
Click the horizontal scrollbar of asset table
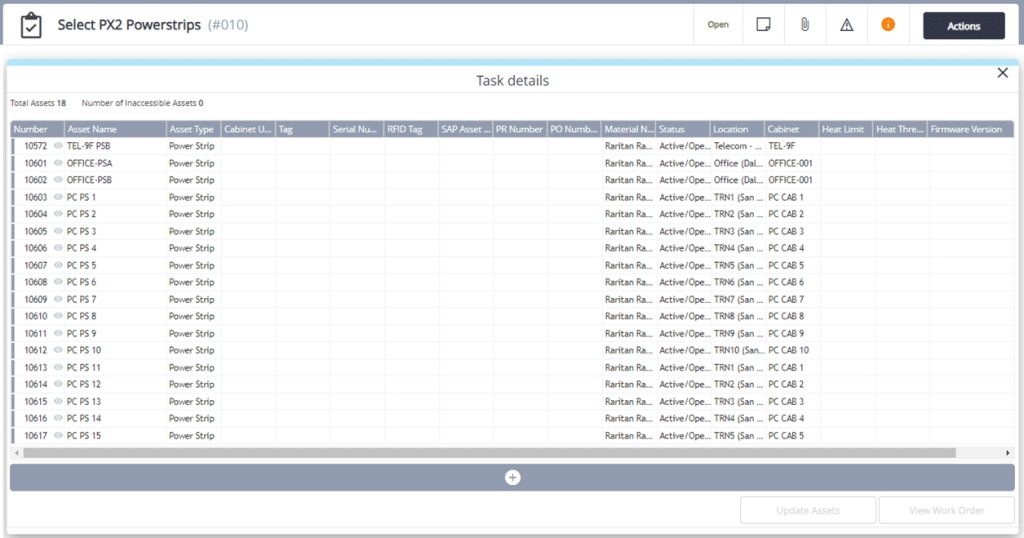click(489, 453)
